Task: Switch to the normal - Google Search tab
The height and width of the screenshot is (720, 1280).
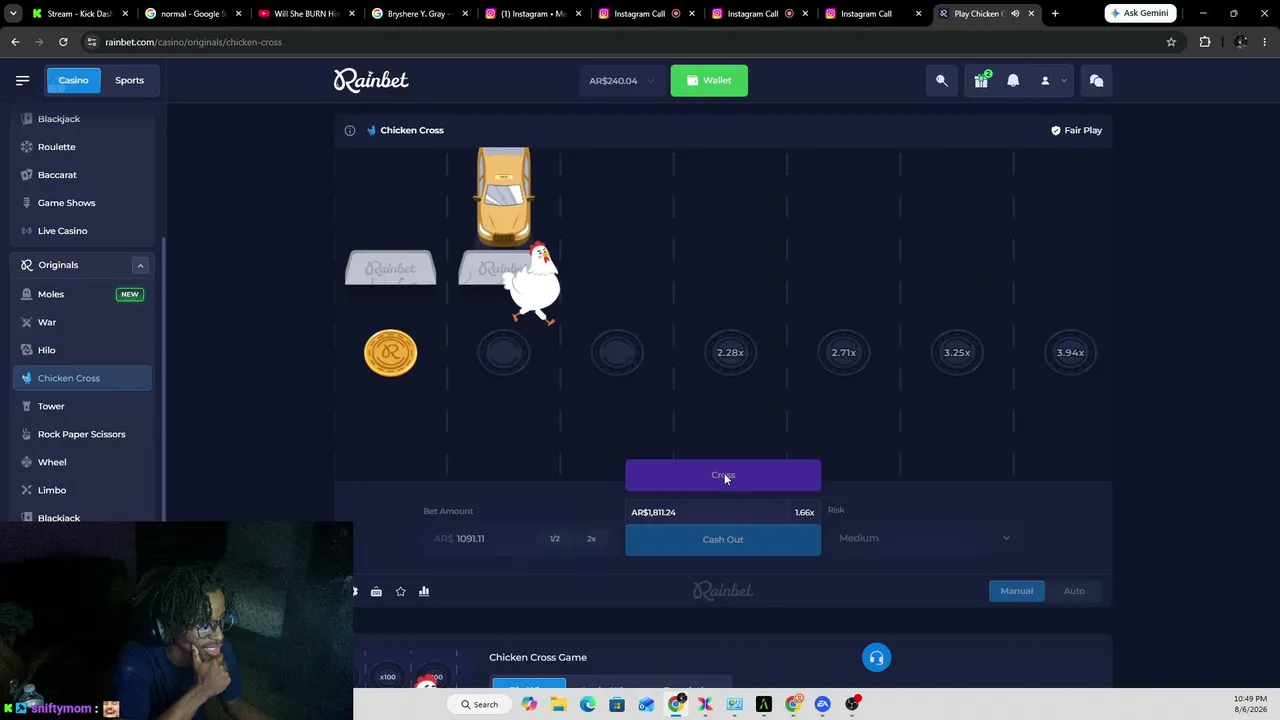Action: pos(194,13)
